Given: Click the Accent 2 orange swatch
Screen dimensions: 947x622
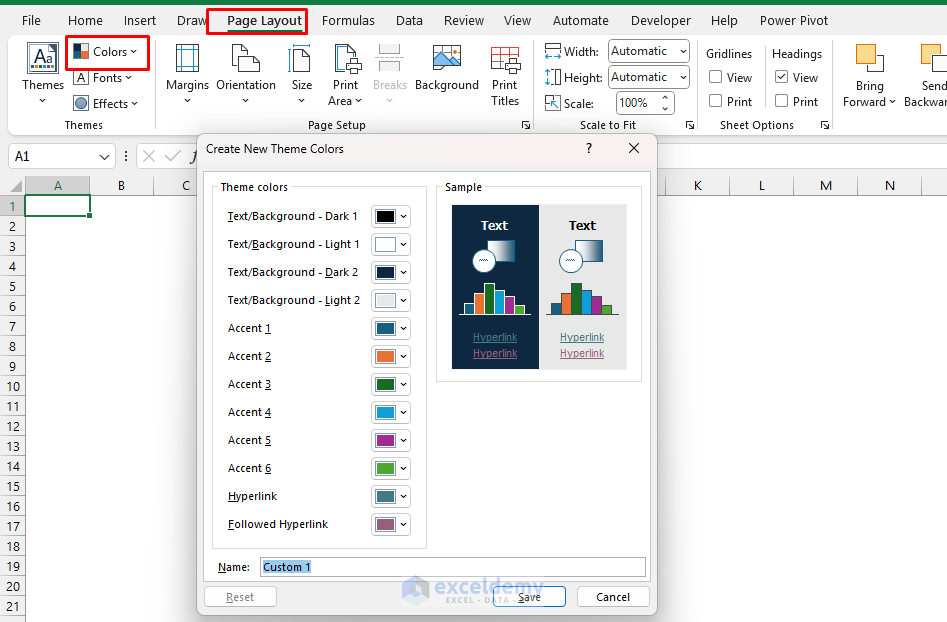Looking at the screenshot, I should (385, 356).
